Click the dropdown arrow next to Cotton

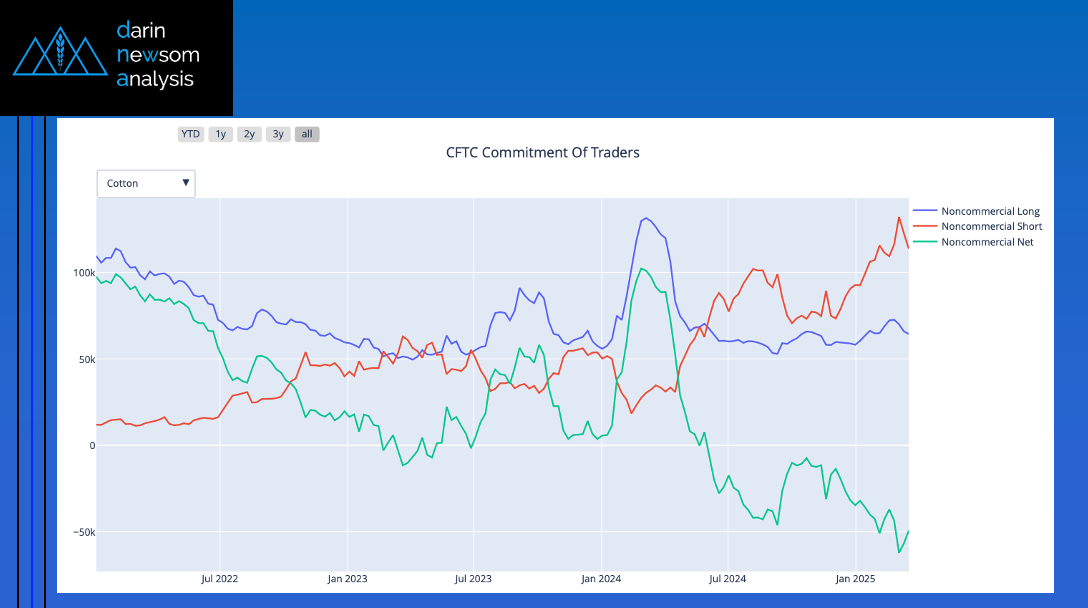tap(186, 183)
